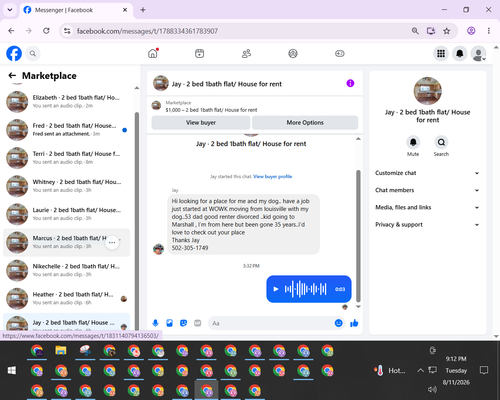Open emoji picker in message box
The image size is (500, 400).
coord(338,323)
